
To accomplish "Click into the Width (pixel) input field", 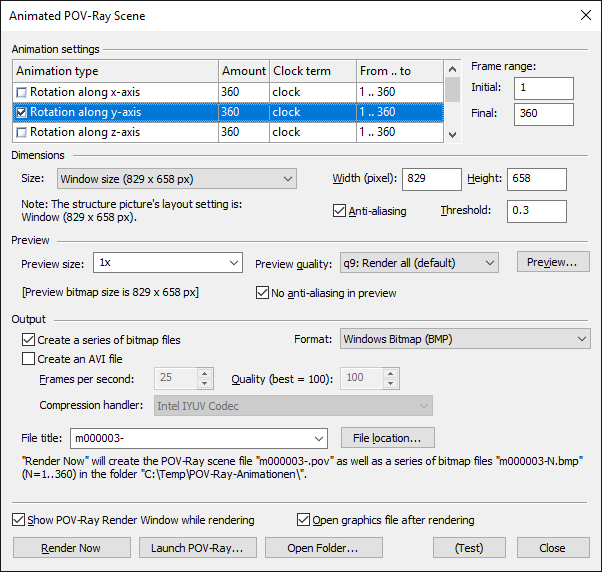I will 429,179.
